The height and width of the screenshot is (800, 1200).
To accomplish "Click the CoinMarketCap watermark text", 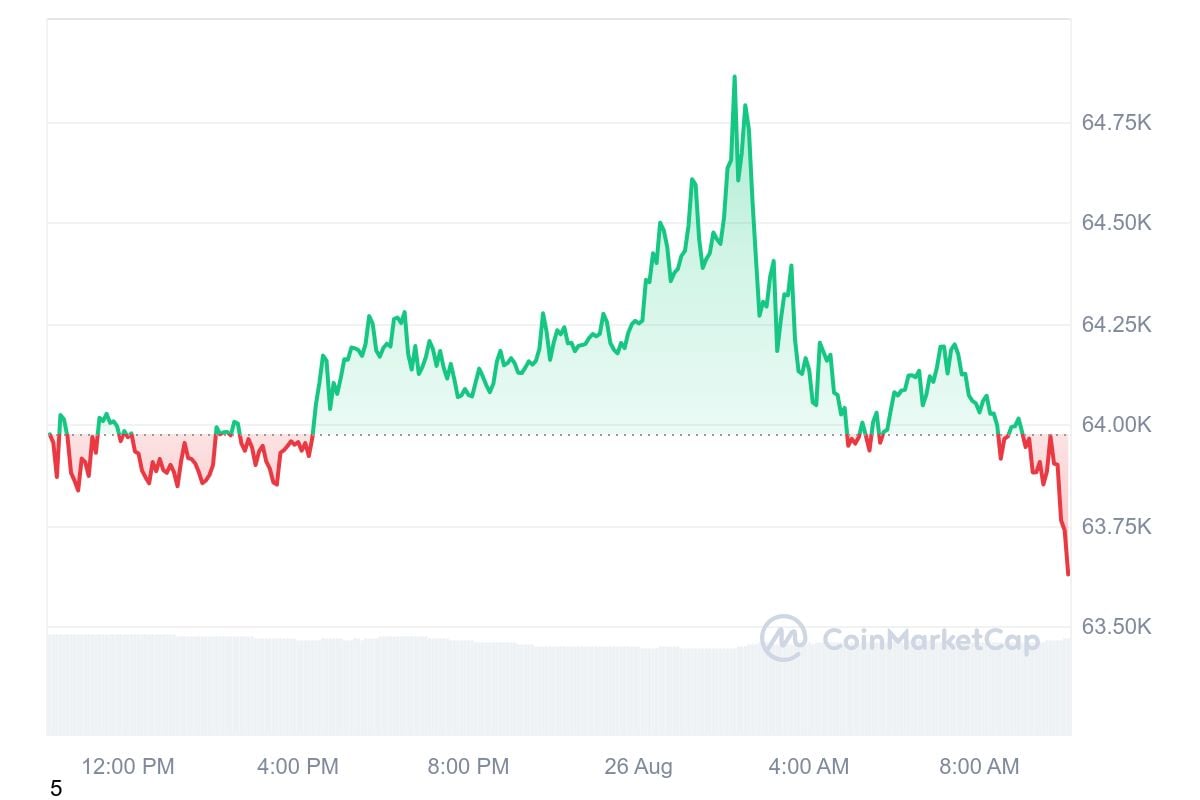I will pos(930,640).
